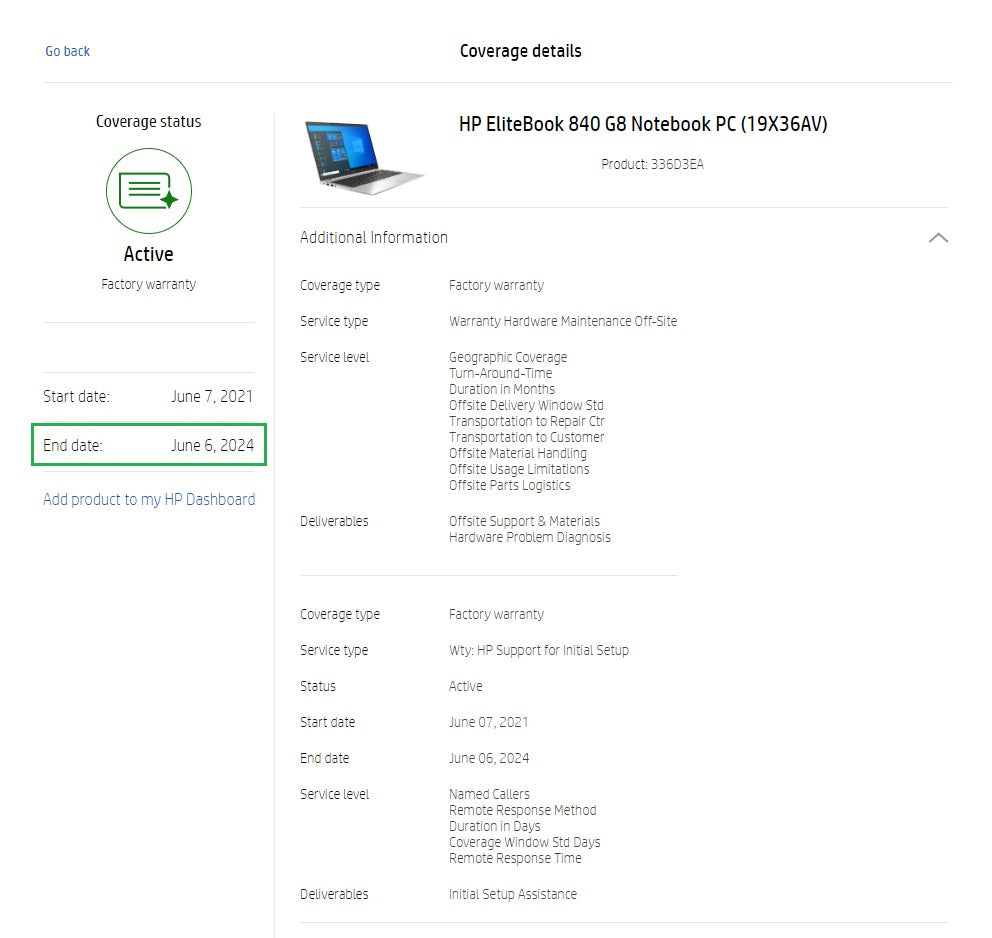This screenshot has width=992, height=938.
Task: Click Coverage Window Std Days entry
Action: [x=524, y=842]
